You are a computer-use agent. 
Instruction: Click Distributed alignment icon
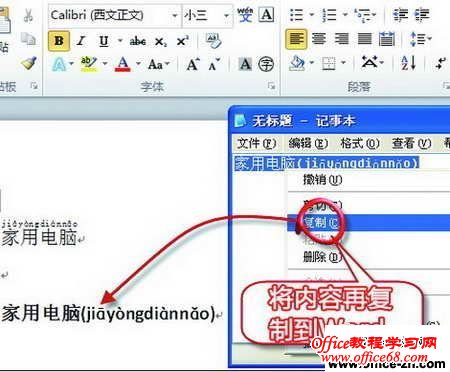coord(387,39)
